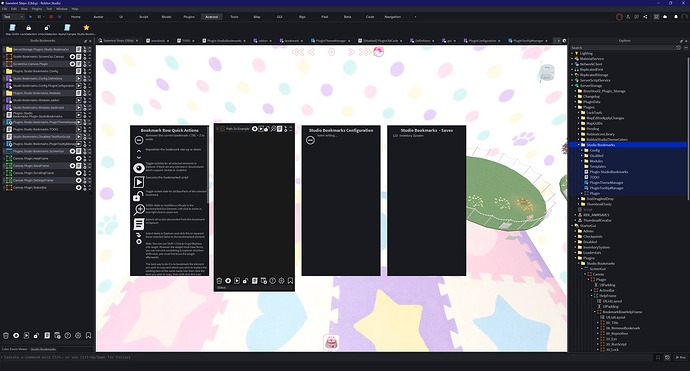Toggle visibility of ScreenGui.Canvas.Plugin bookmark
This screenshot has height=371, width=690.
73,64
